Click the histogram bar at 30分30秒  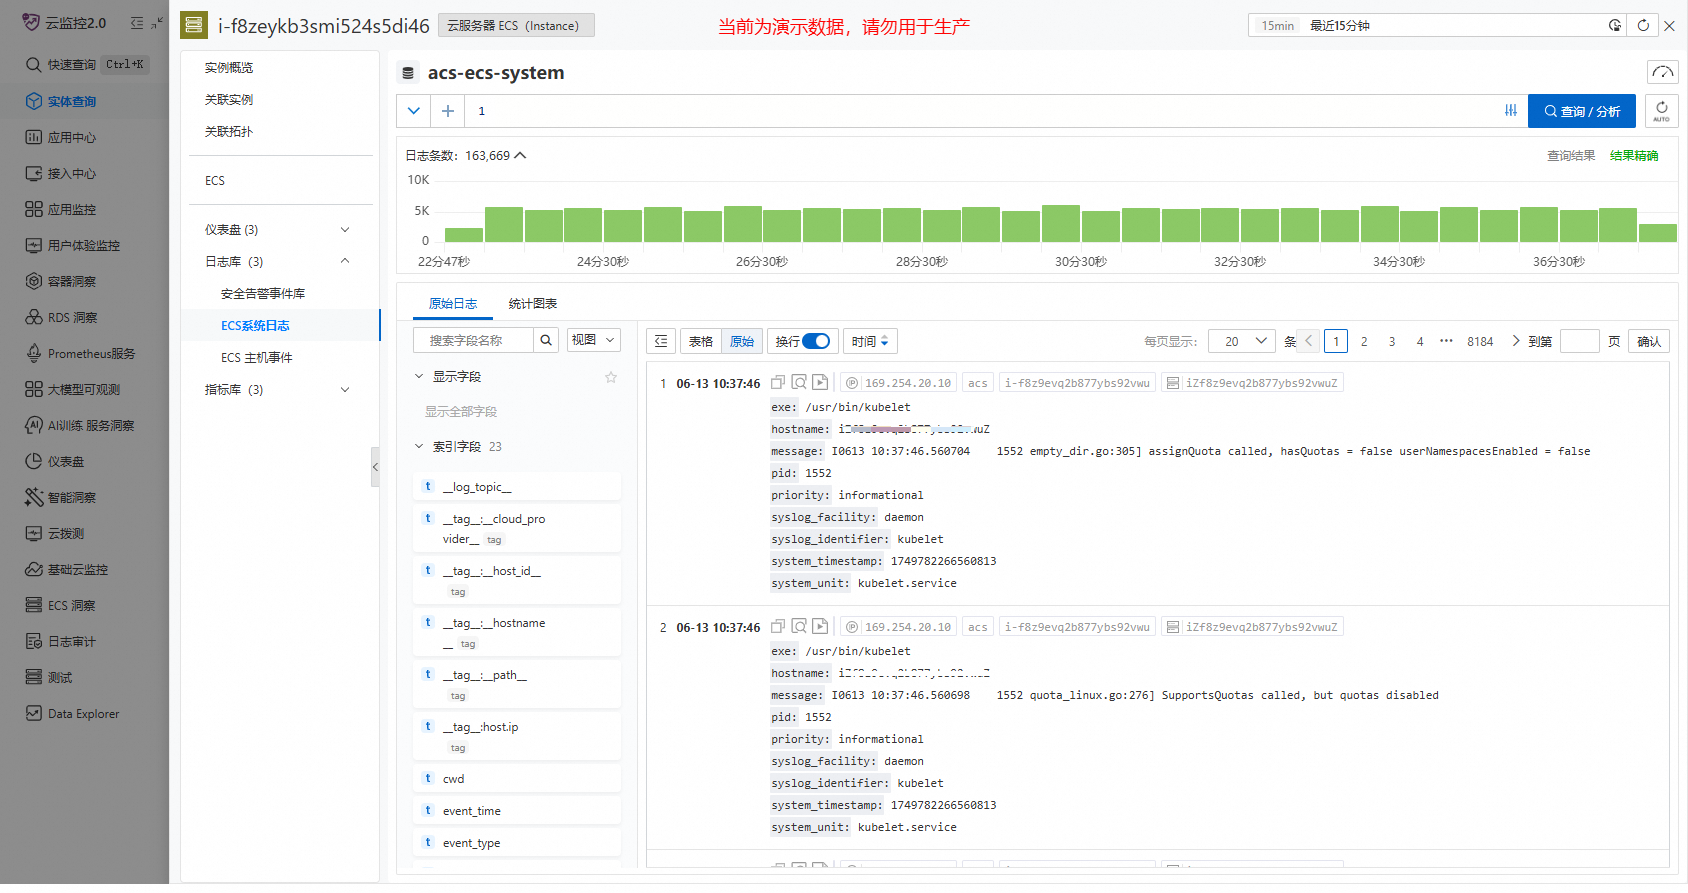point(1061,223)
